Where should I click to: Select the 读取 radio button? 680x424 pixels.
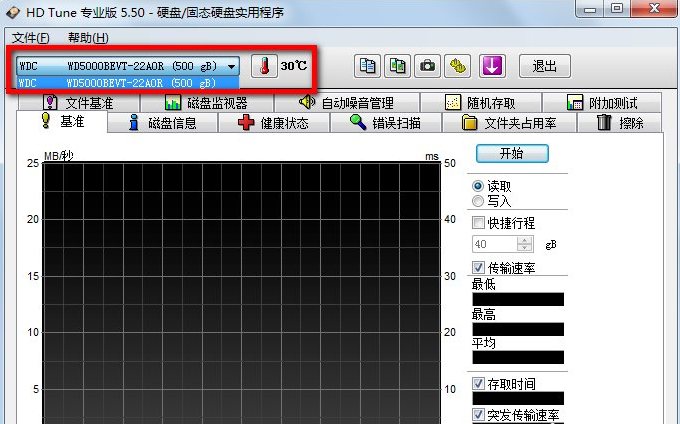click(x=477, y=186)
